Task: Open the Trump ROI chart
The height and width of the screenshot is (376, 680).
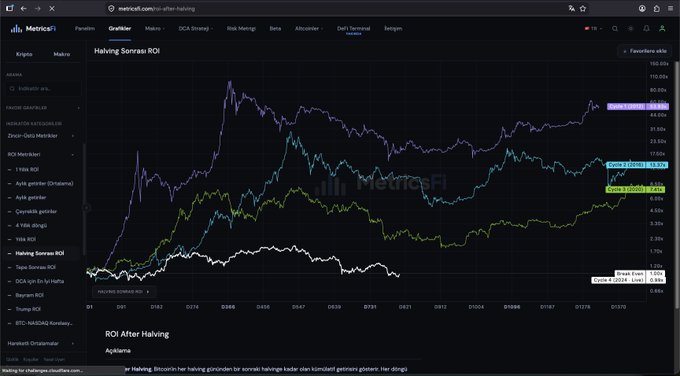Action: [x=28, y=309]
